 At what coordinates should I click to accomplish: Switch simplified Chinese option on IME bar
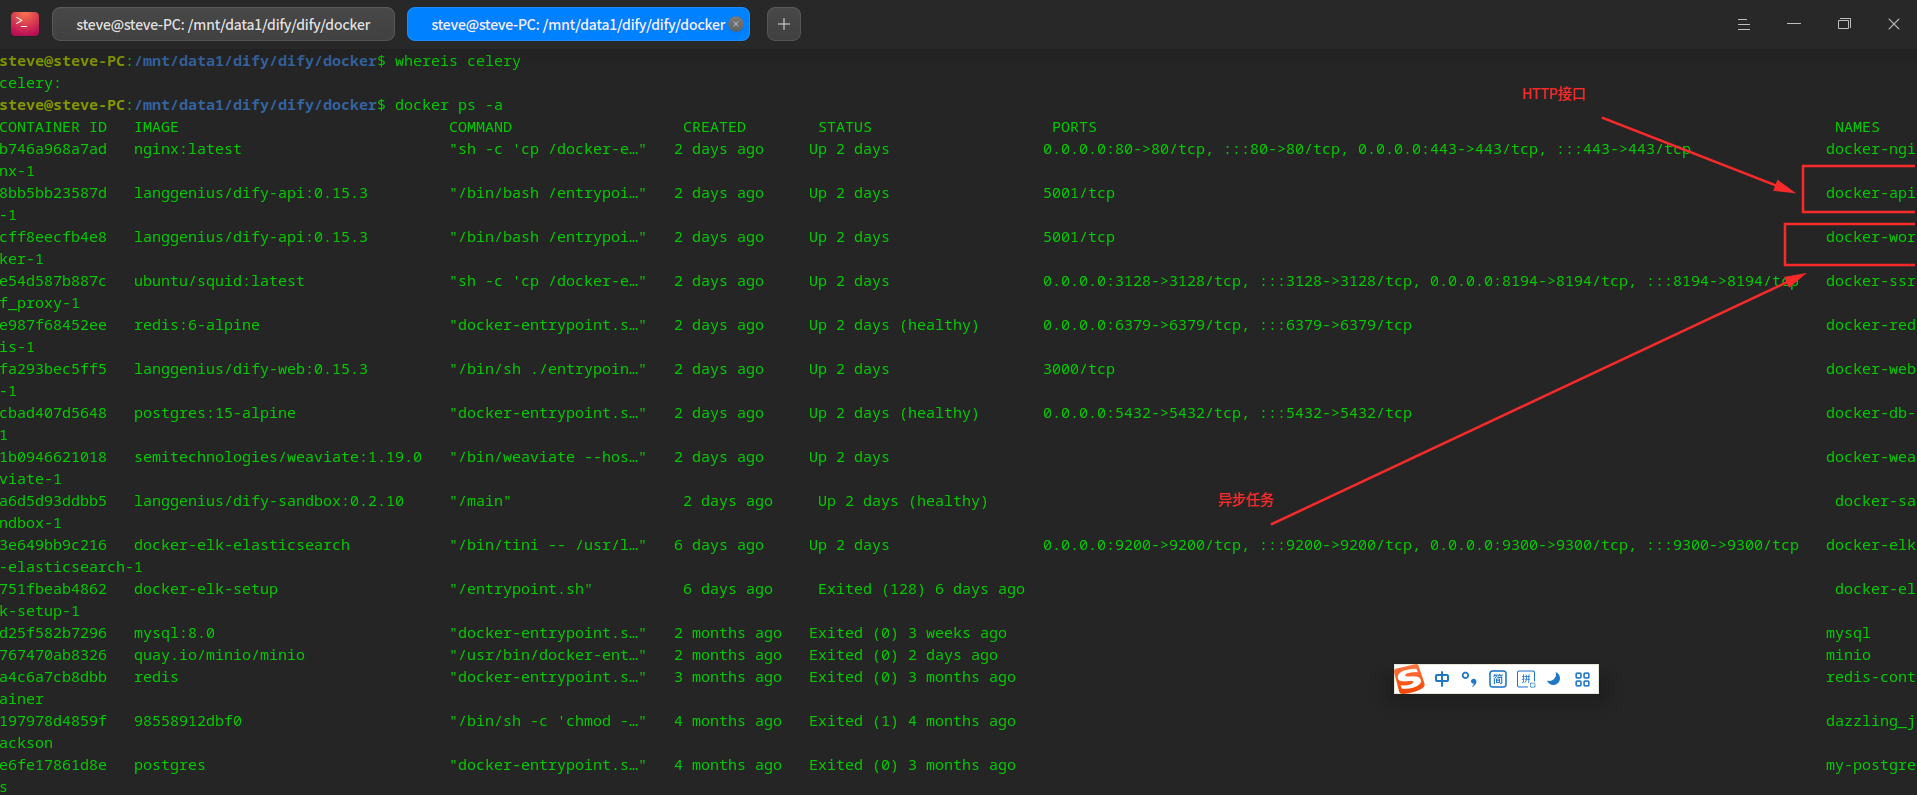[x=1497, y=679]
